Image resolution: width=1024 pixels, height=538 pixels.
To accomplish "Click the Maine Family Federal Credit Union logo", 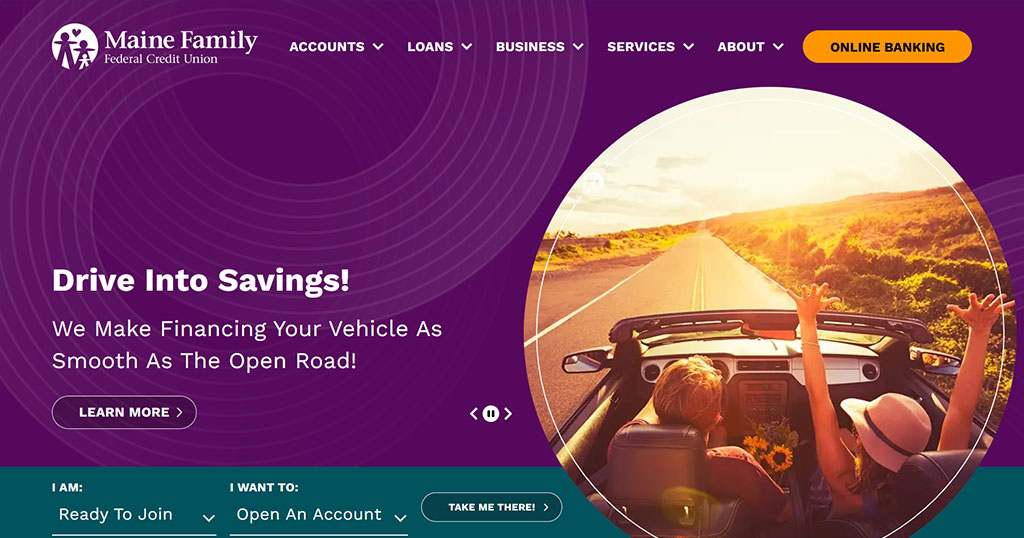I will (155, 46).
